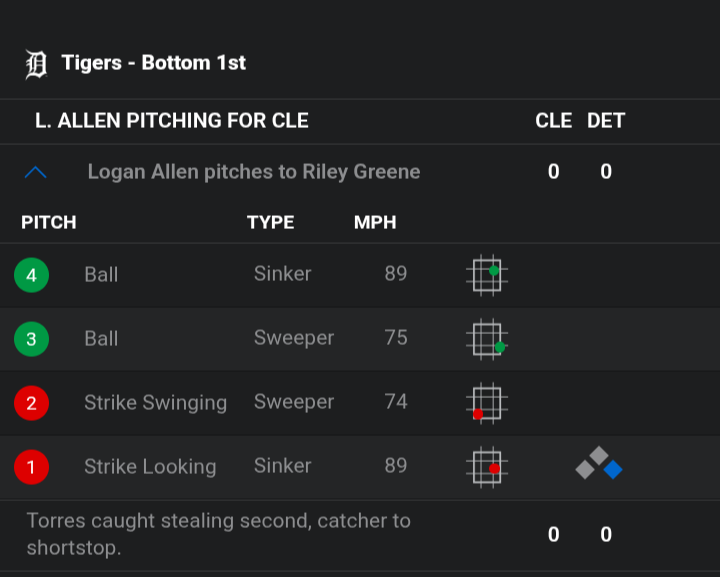Click the green pitch 3 number badge
Image resolution: width=720 pixels, height=577 pixels.
pos(31,339)
